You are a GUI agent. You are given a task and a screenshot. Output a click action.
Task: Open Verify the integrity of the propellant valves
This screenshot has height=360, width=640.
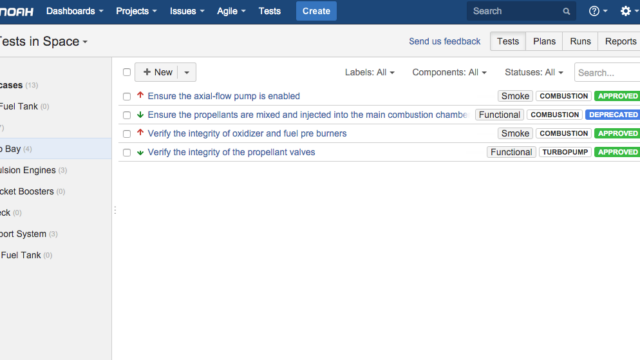(231, 152)
